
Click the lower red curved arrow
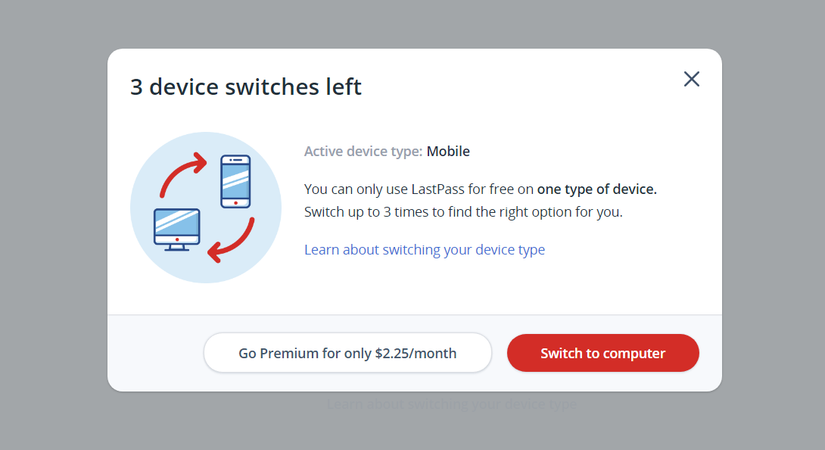tap(234, 241)
